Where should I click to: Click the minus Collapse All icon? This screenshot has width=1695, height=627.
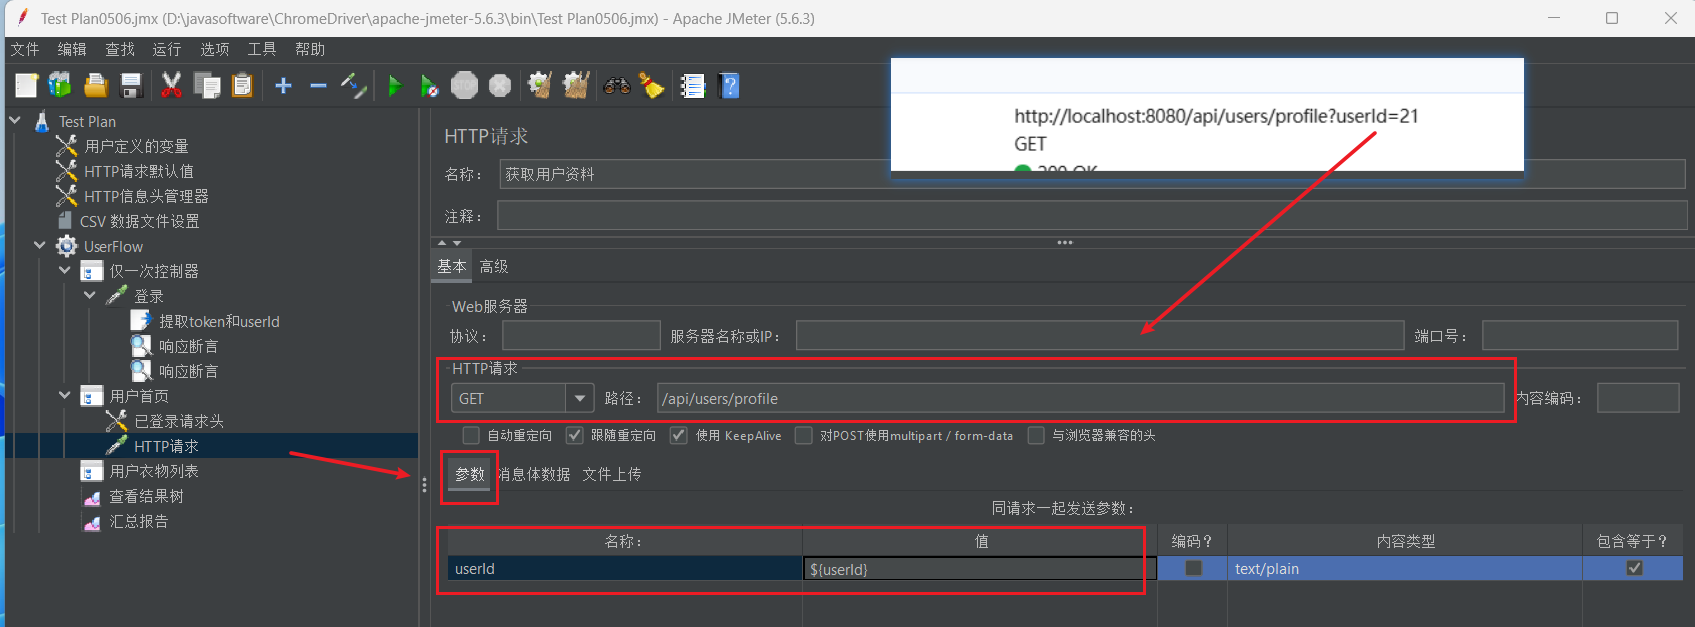coord(318,86)
